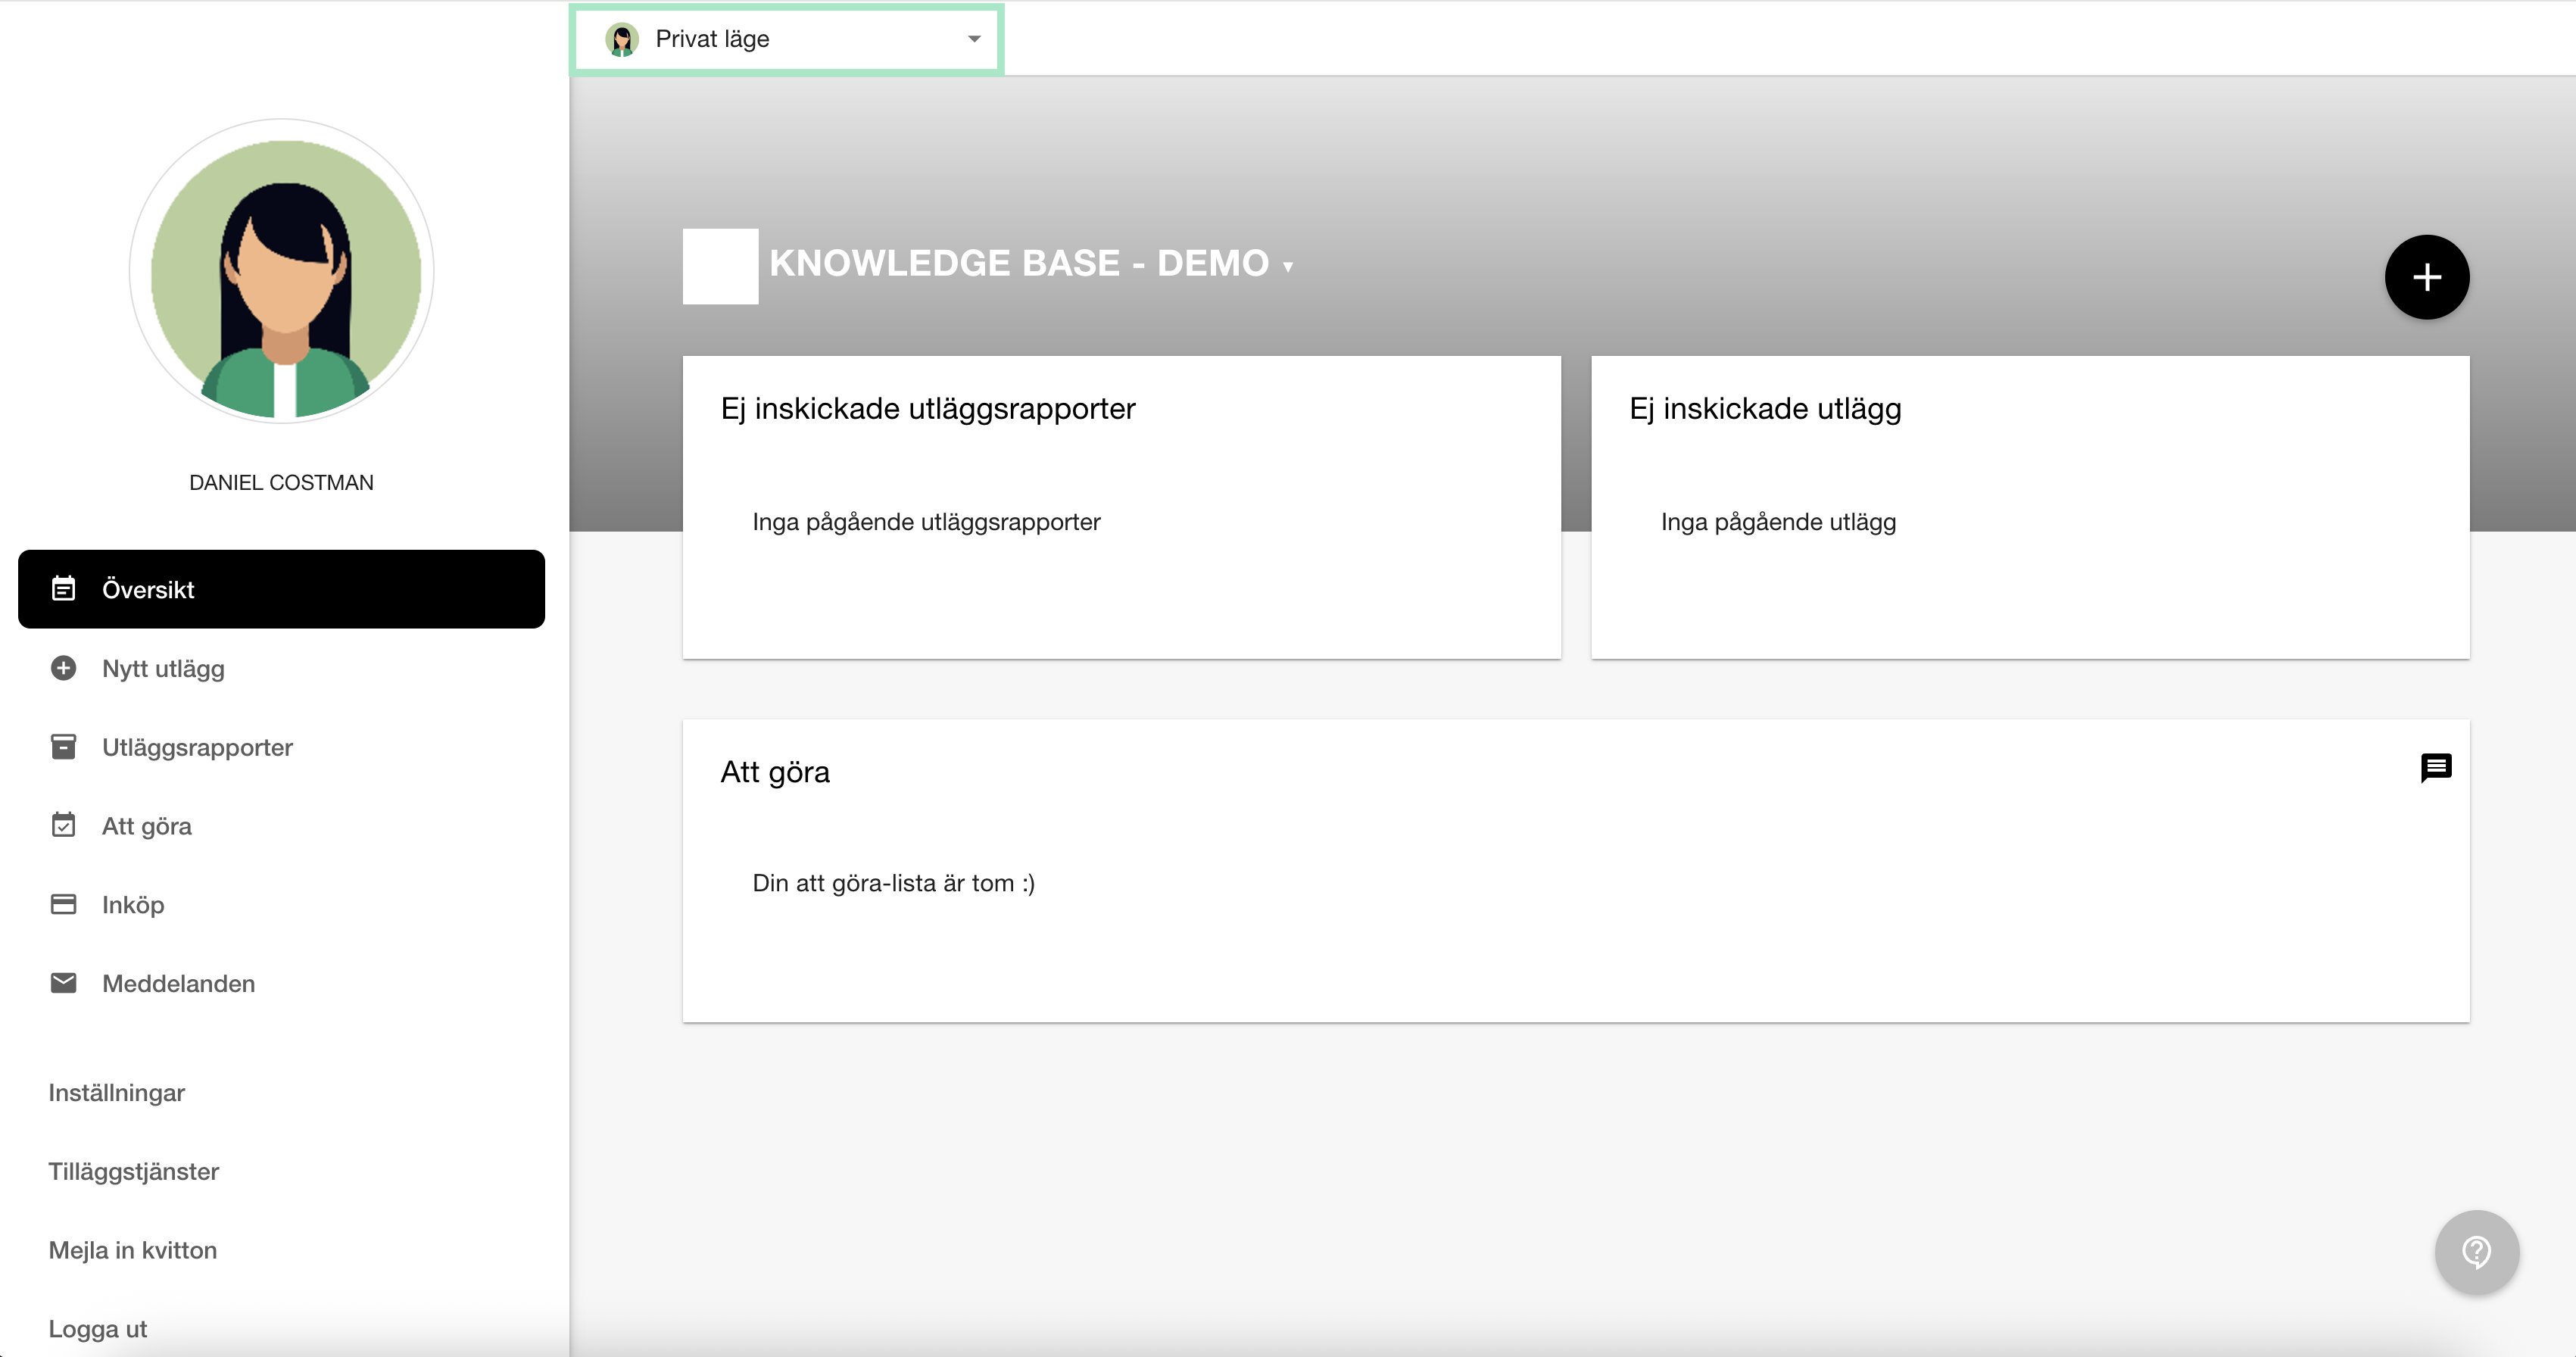This screenshot has width=2576, height=1357.
Task: Click the Översikt calendar icon
Action: (x=63, y=588)
